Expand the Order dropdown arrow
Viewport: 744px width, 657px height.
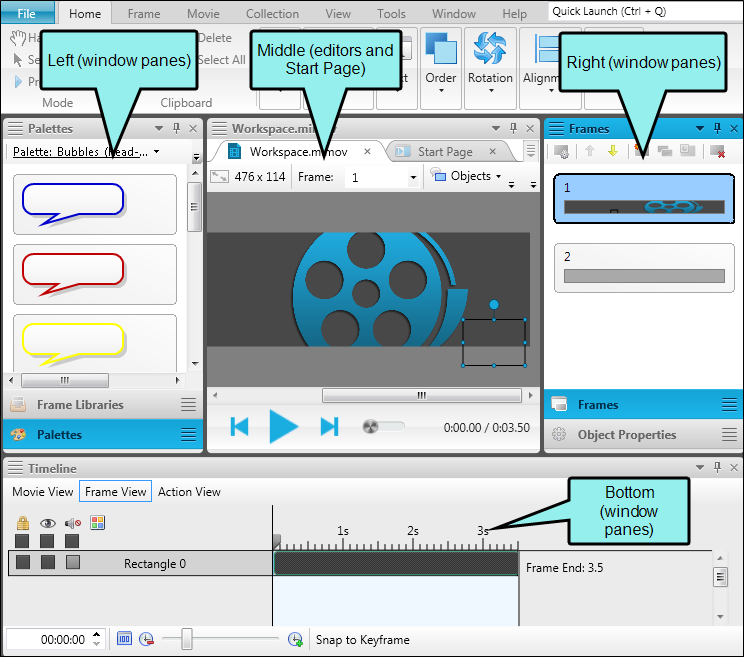coord(441,90)
